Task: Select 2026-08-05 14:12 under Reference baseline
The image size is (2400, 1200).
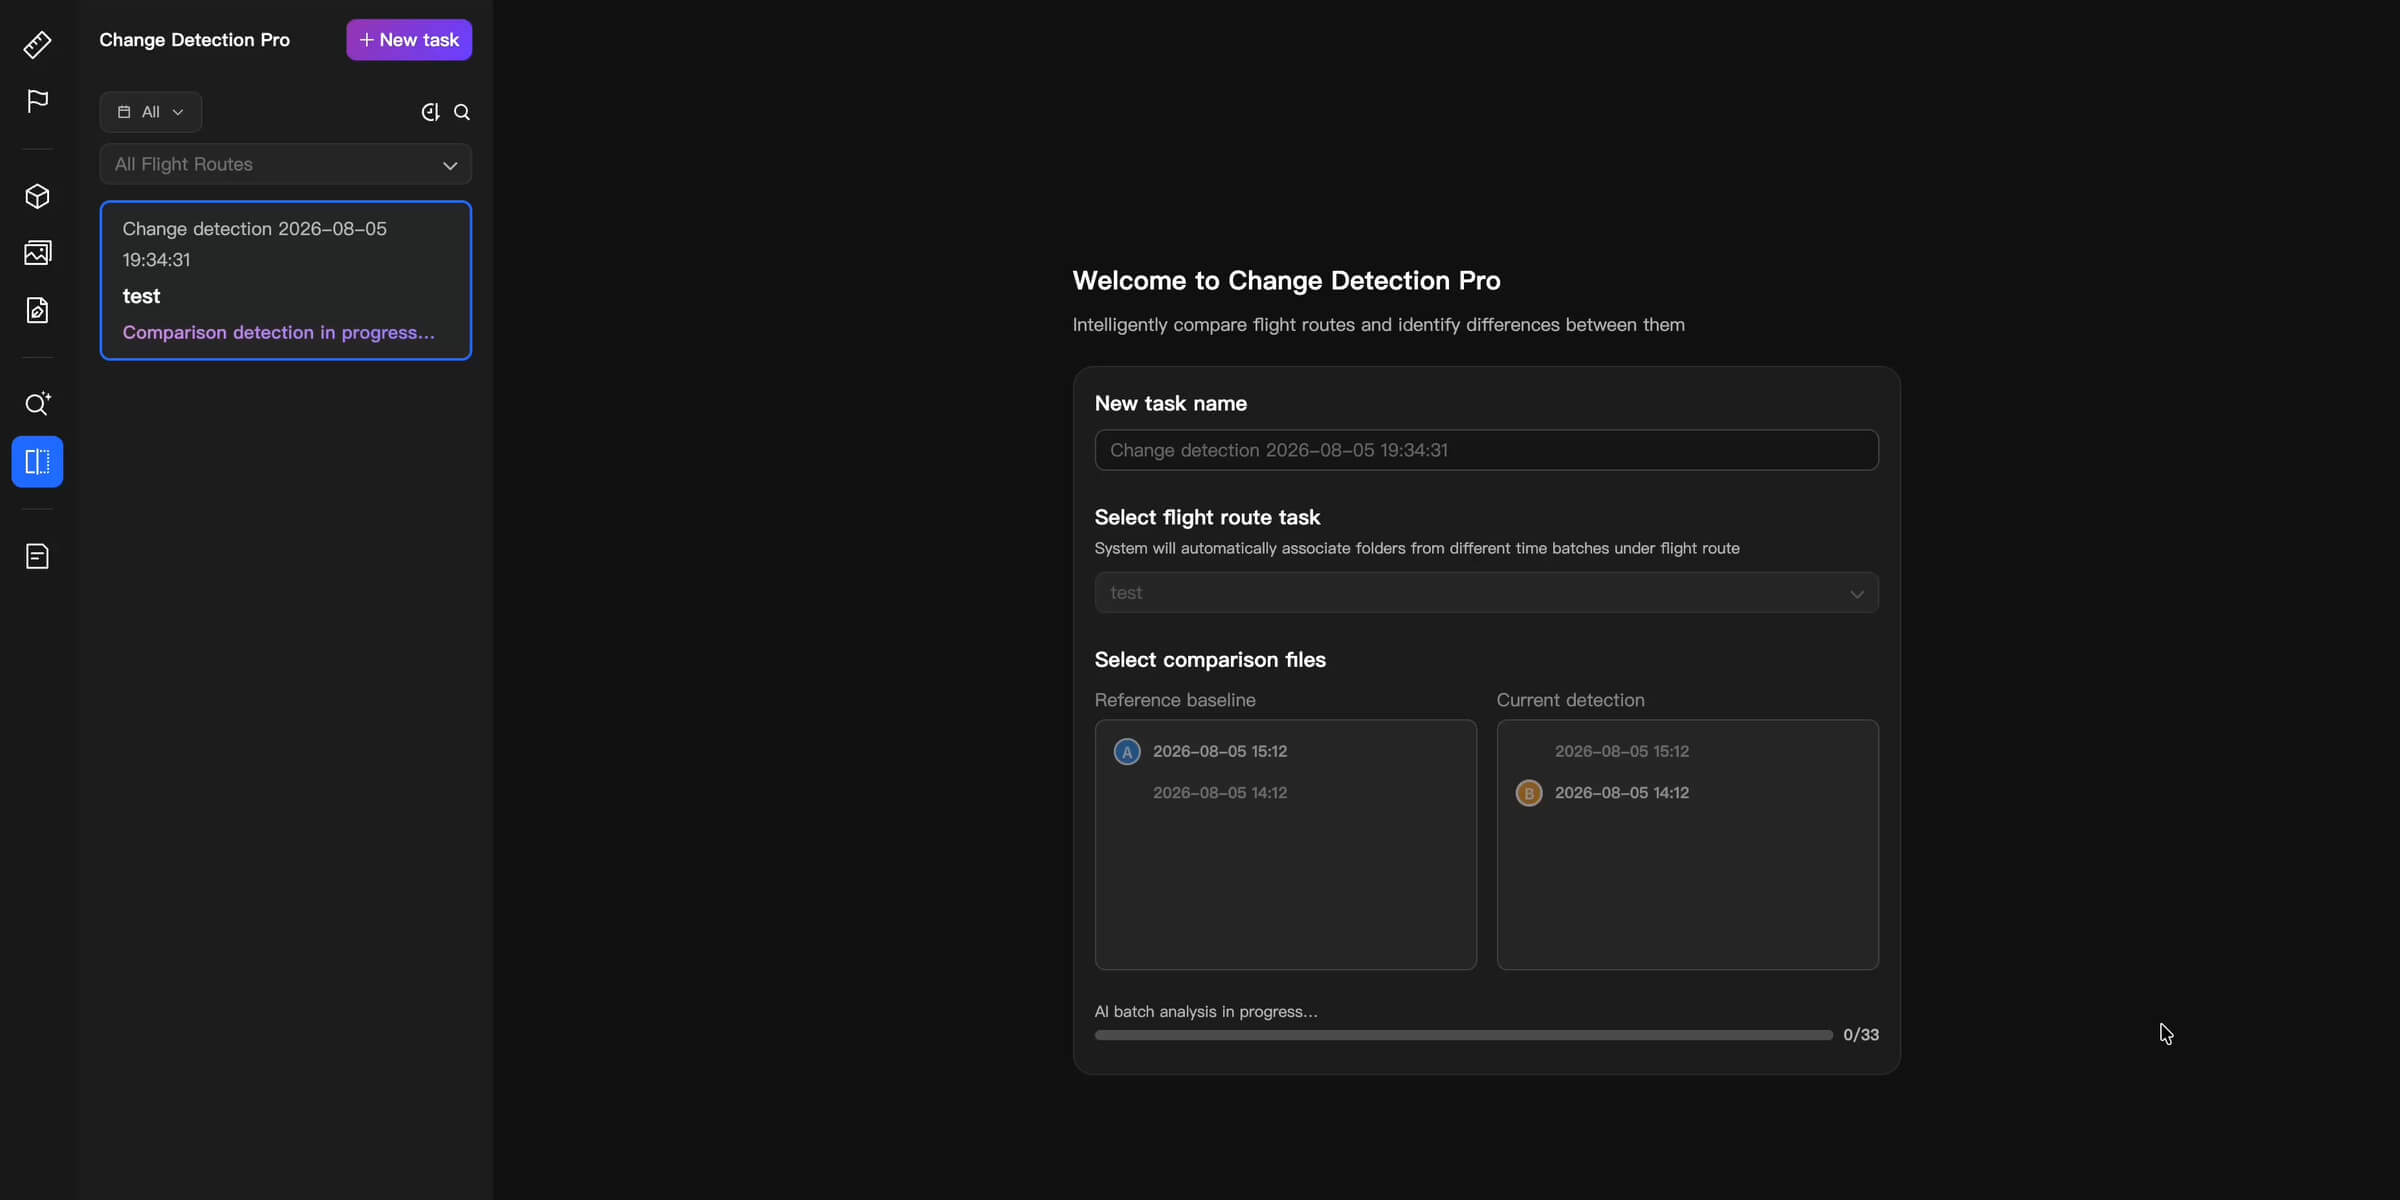Action: coord(1220,793)
